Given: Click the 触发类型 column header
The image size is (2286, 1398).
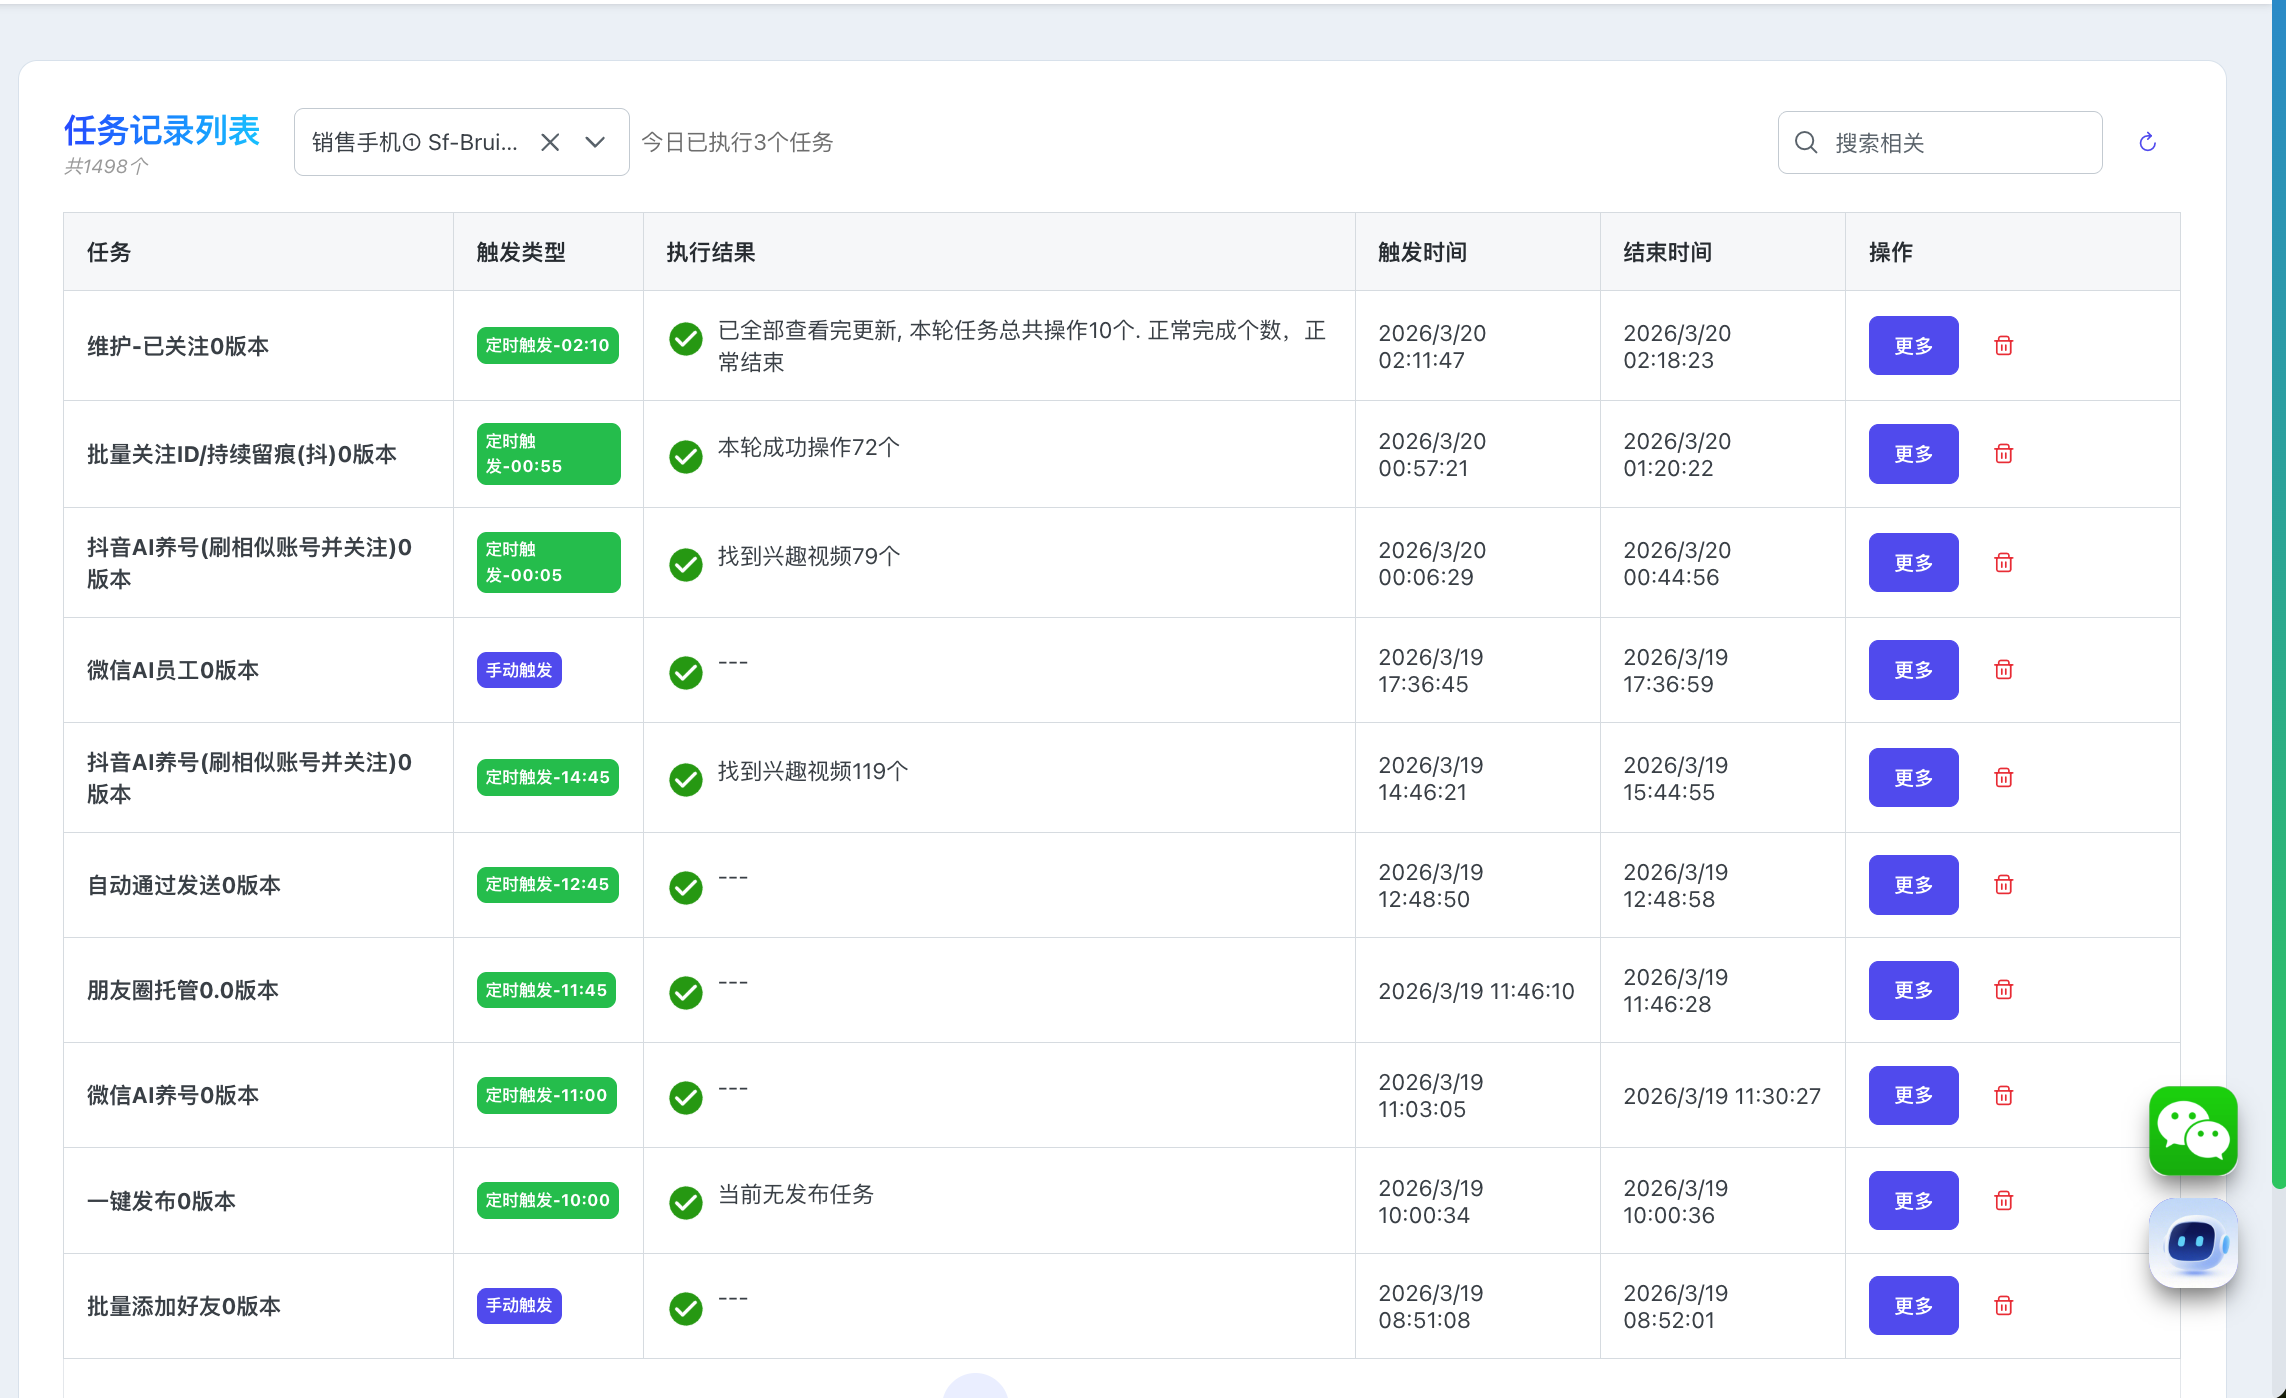Looking at the screenshot, I should 521,252.
